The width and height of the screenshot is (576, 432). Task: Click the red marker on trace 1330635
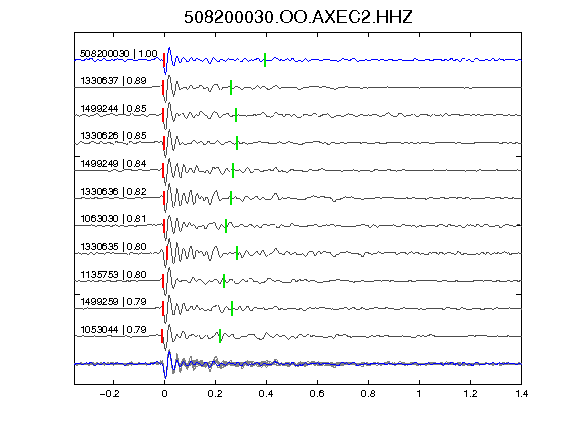(167, 253)
